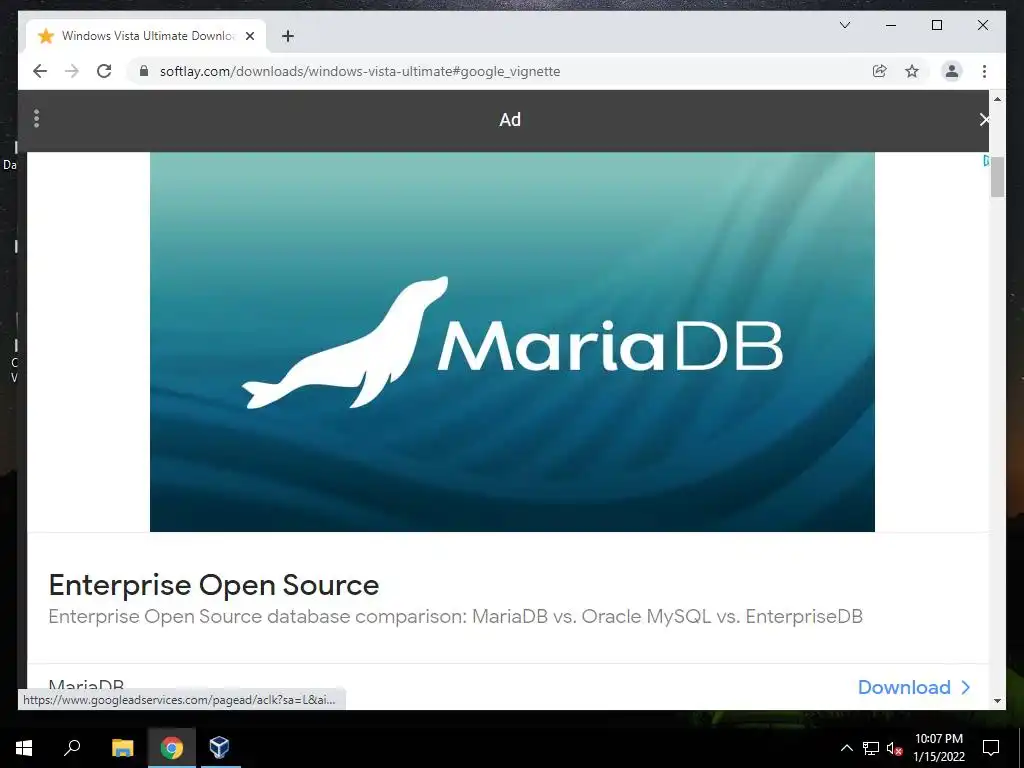Viewport: 1024px width, 768px height.
Task: Open VirtualBox from the taskbar
Action: pyautogui.click(x=219, y=748)
